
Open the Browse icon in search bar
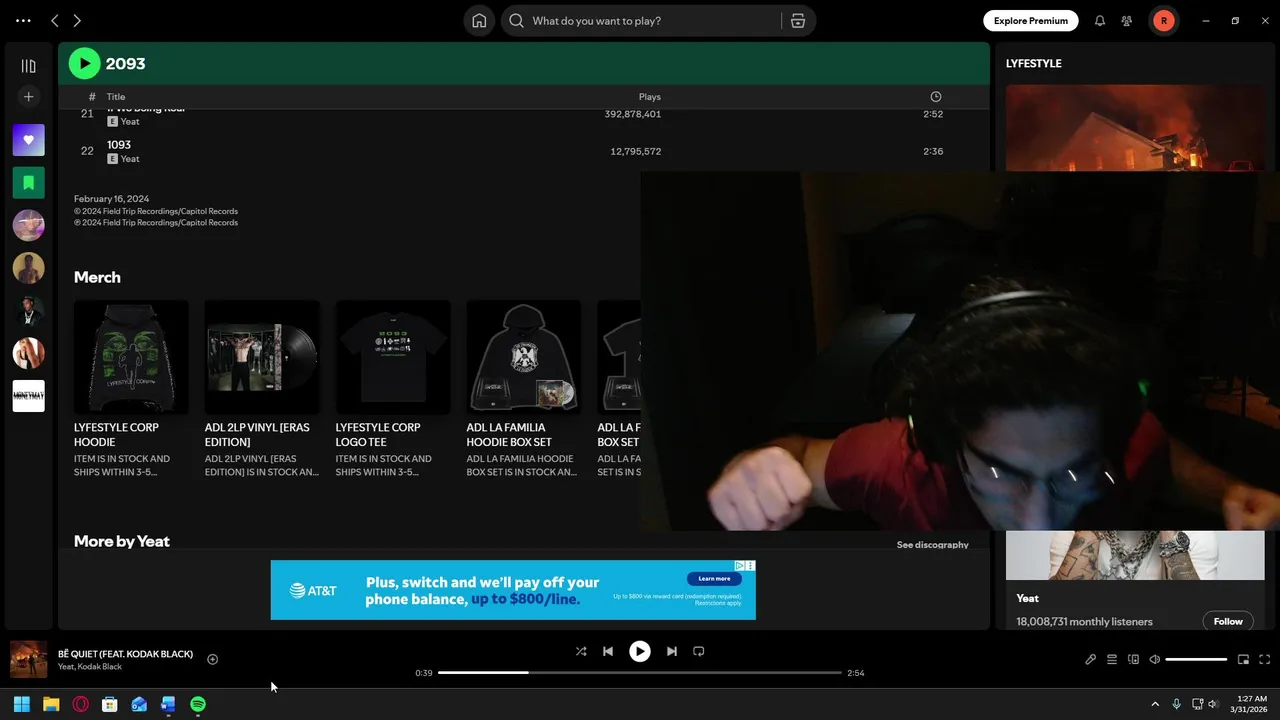797,21
